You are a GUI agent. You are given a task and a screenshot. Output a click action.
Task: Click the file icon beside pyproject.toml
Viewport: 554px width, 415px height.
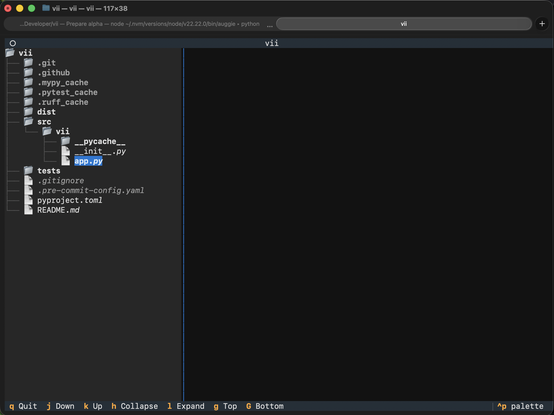pos(29,200)
